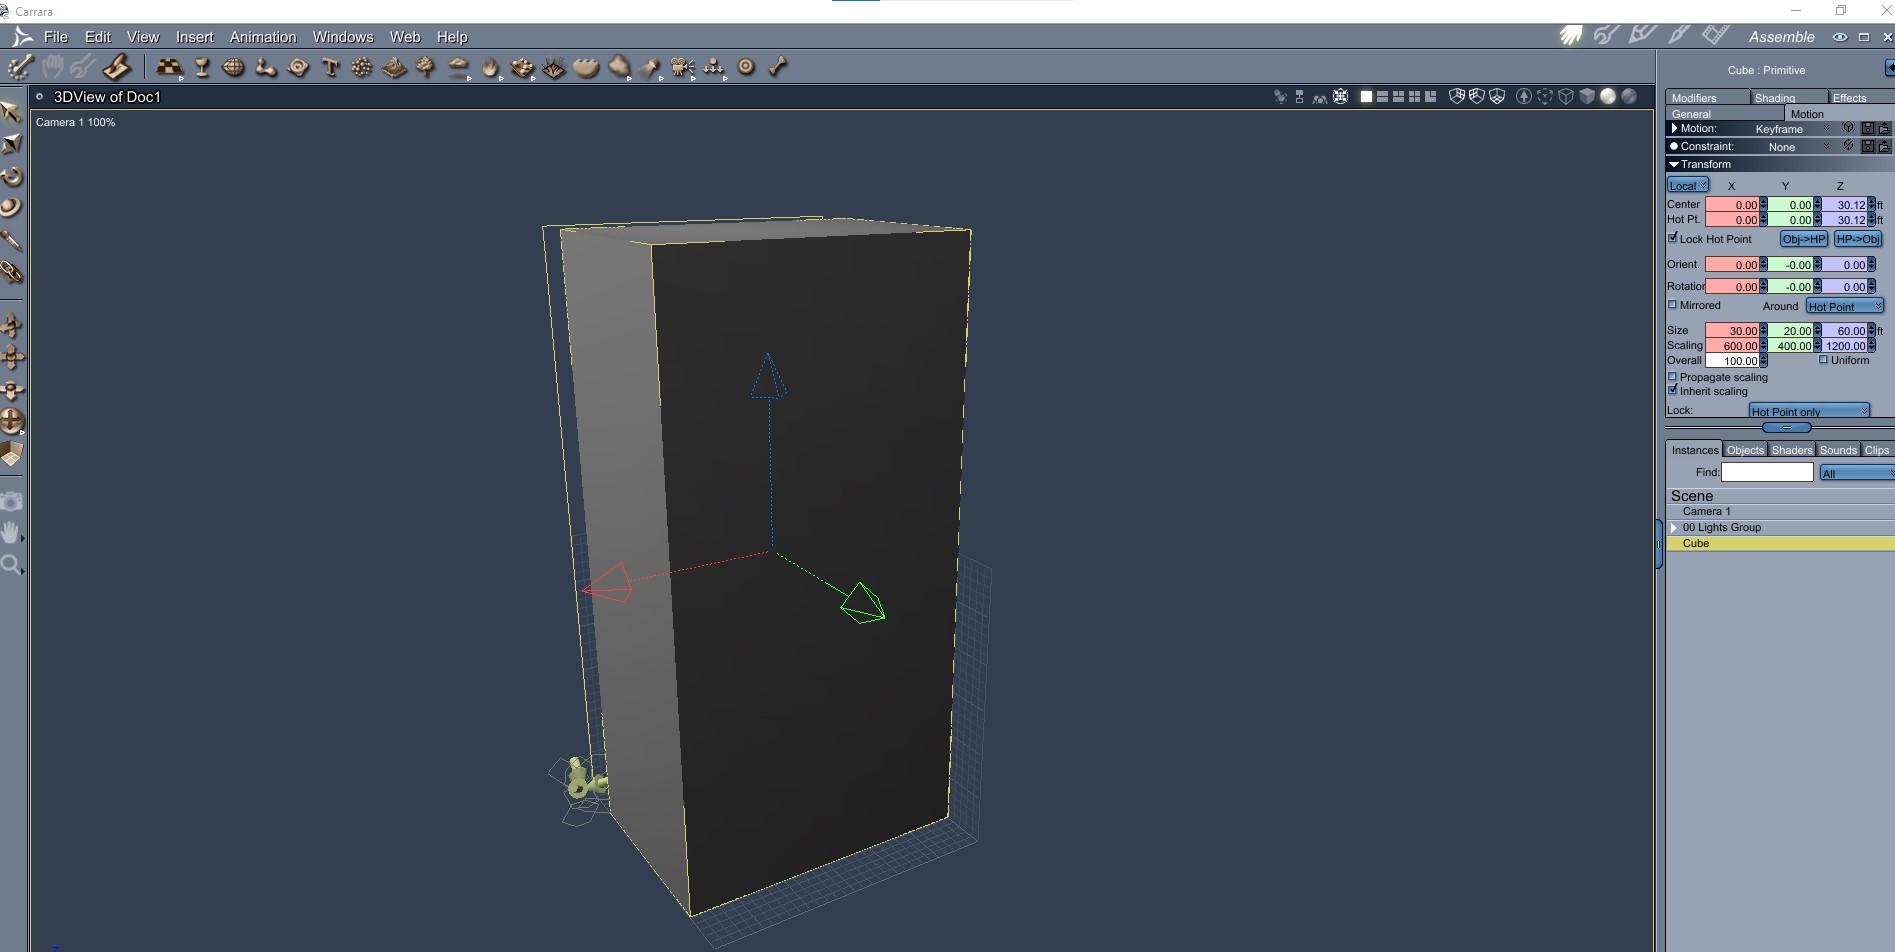Screen dimensions: 1895x952
Task: Click the goblet-shaped spline object icon
Action: tap(202, 67)
